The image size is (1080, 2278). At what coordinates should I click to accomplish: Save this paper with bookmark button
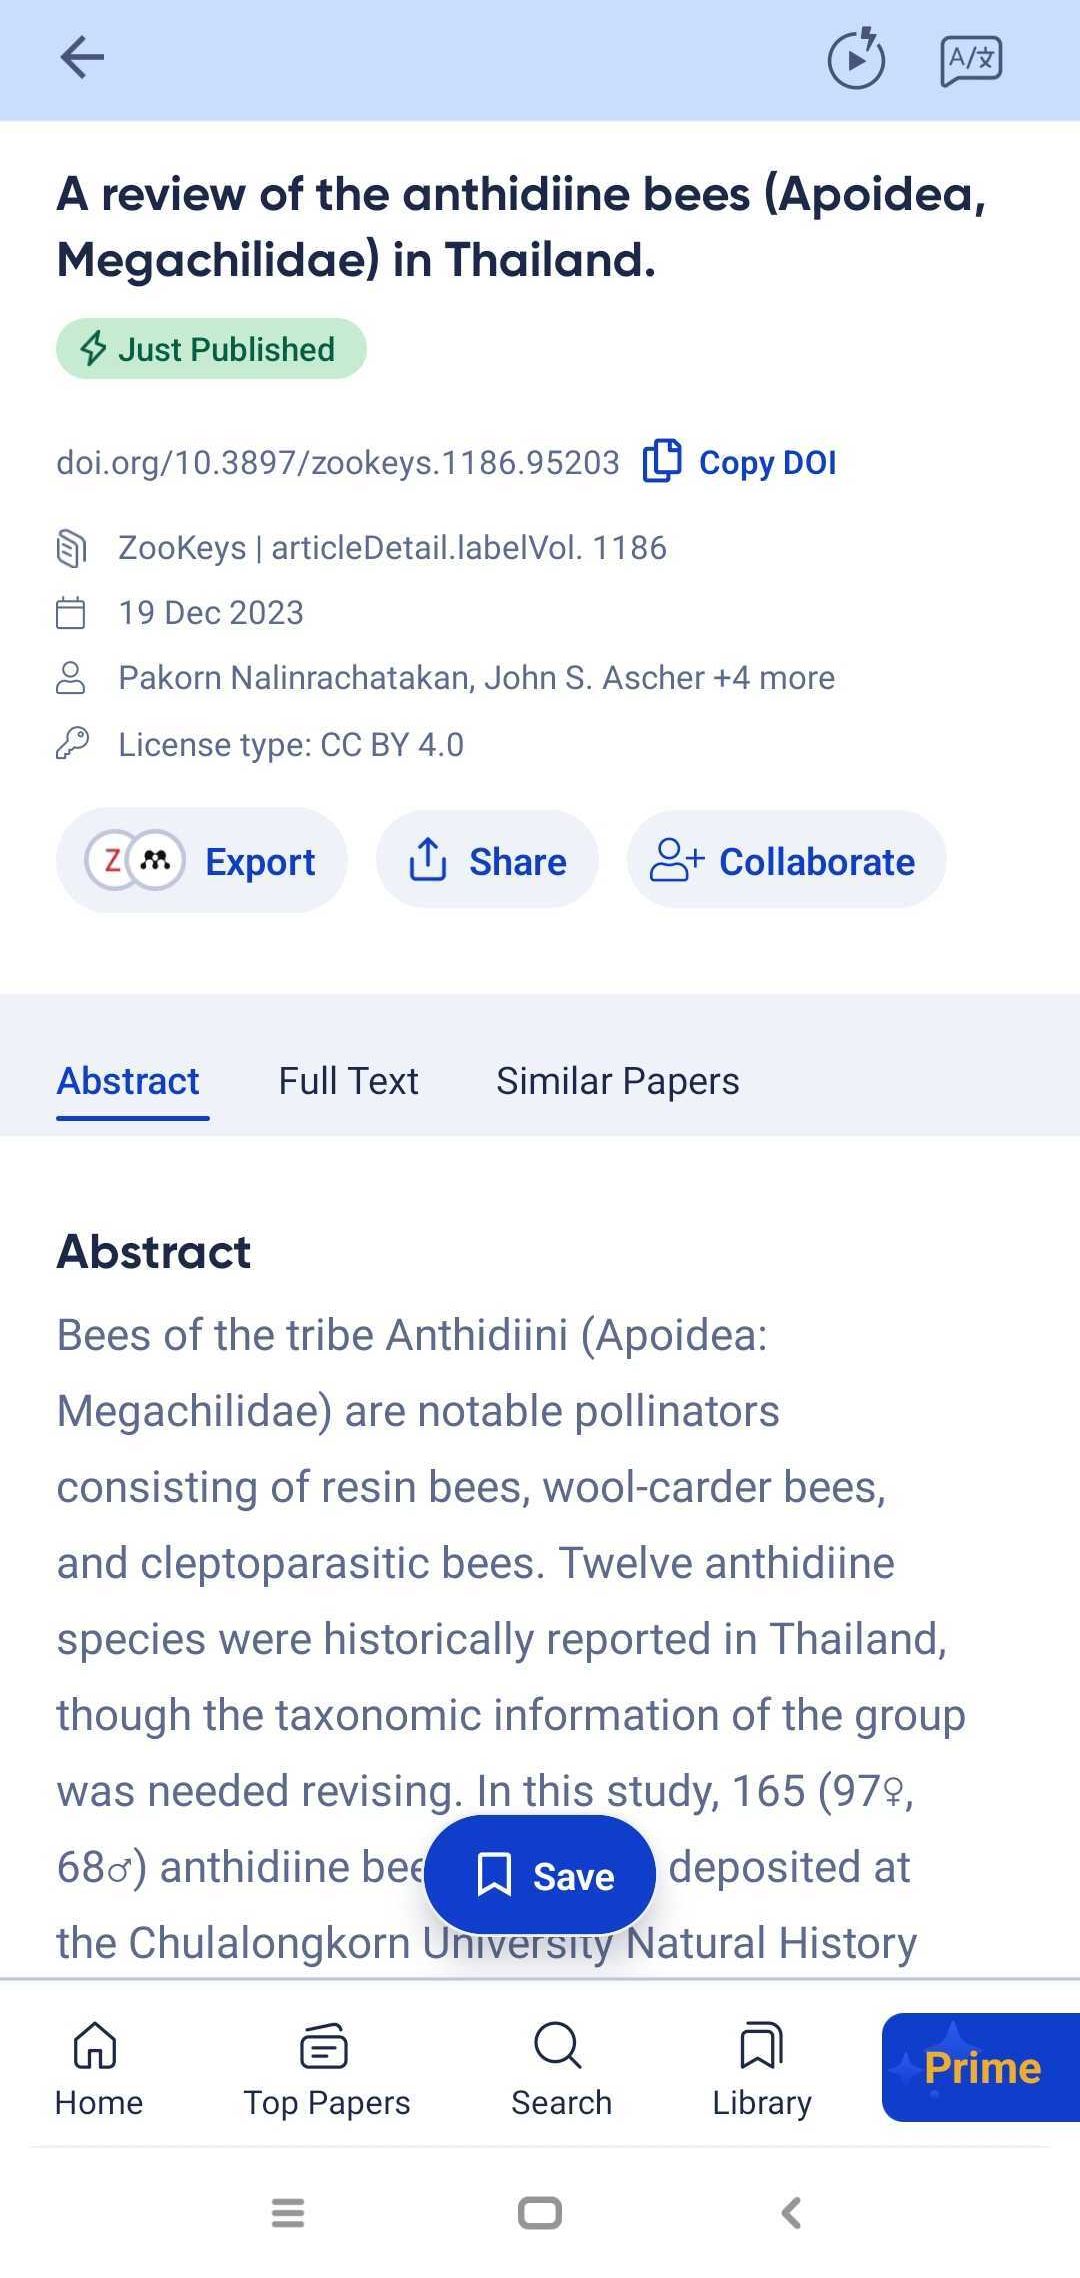[x=540, y=1875]
